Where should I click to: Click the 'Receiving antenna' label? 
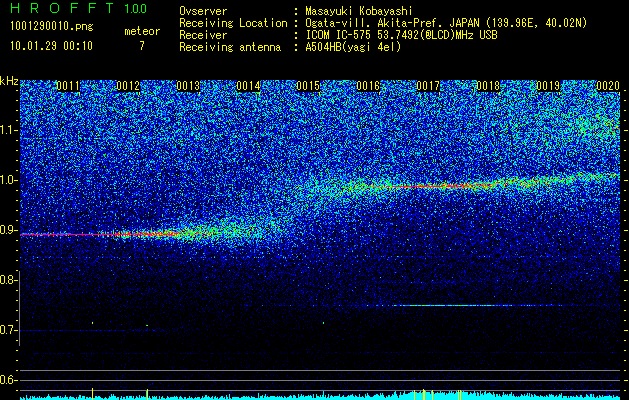click(230, 47)
